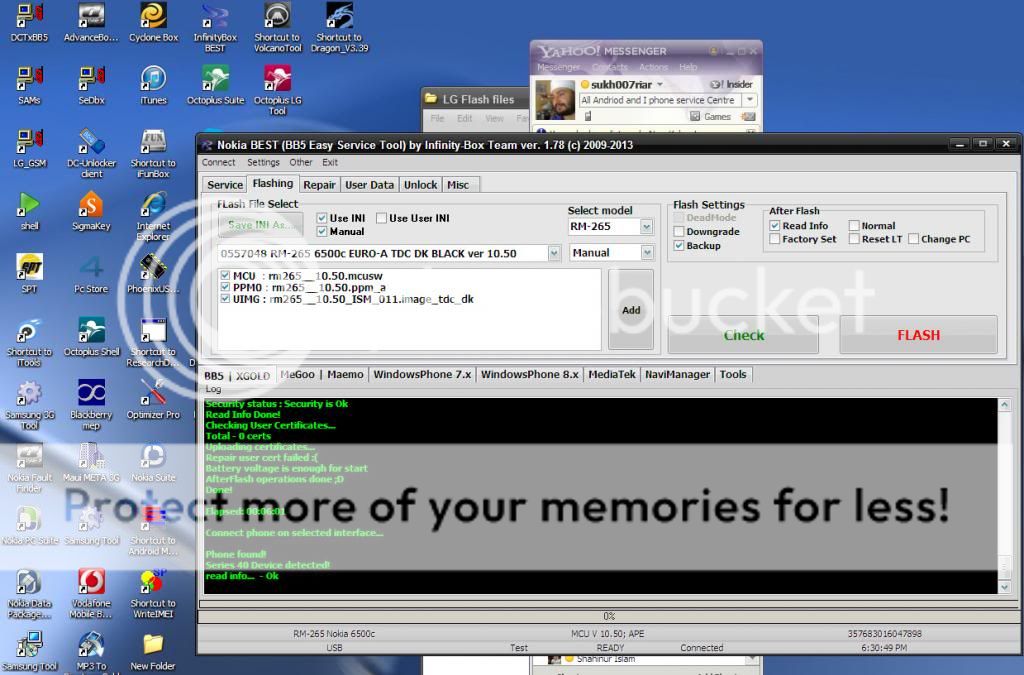Image resolution: width=1024 pixels, height=675 pixels.
Task: Click the SAMs desktop icon
Action: point(29,85)
